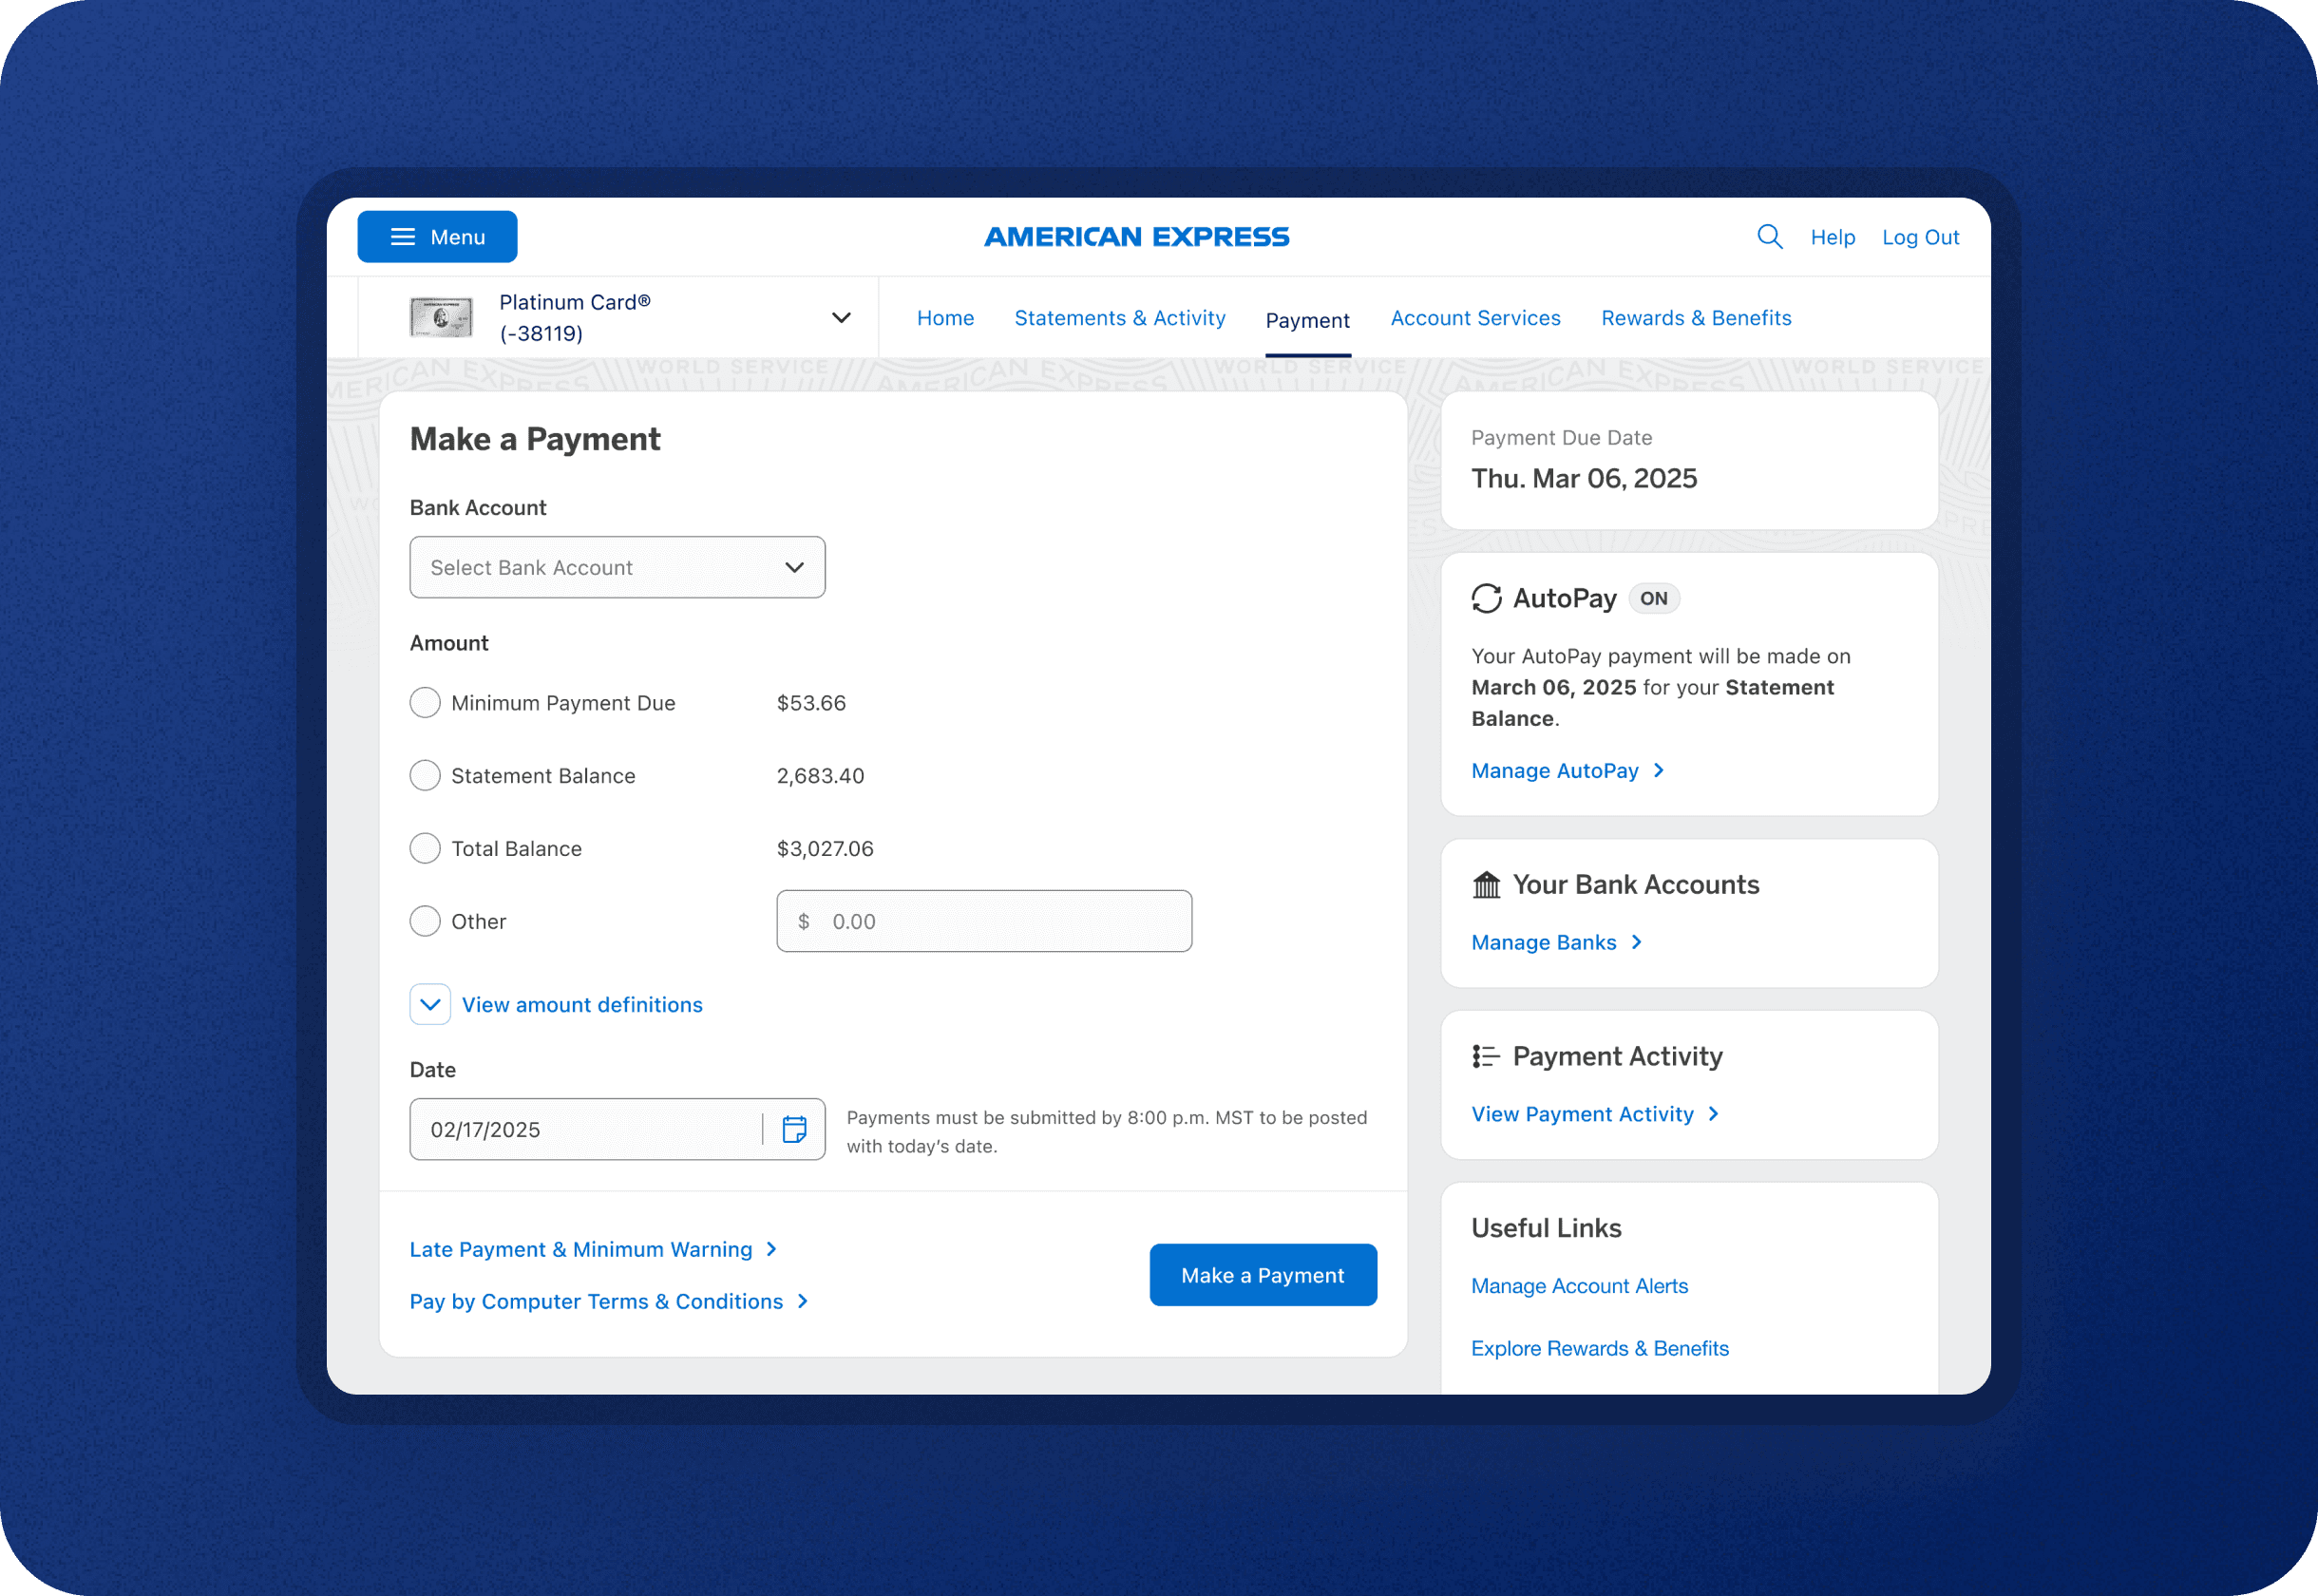Click the bank building icon
The image size is (2318, 1596).
1486,885
